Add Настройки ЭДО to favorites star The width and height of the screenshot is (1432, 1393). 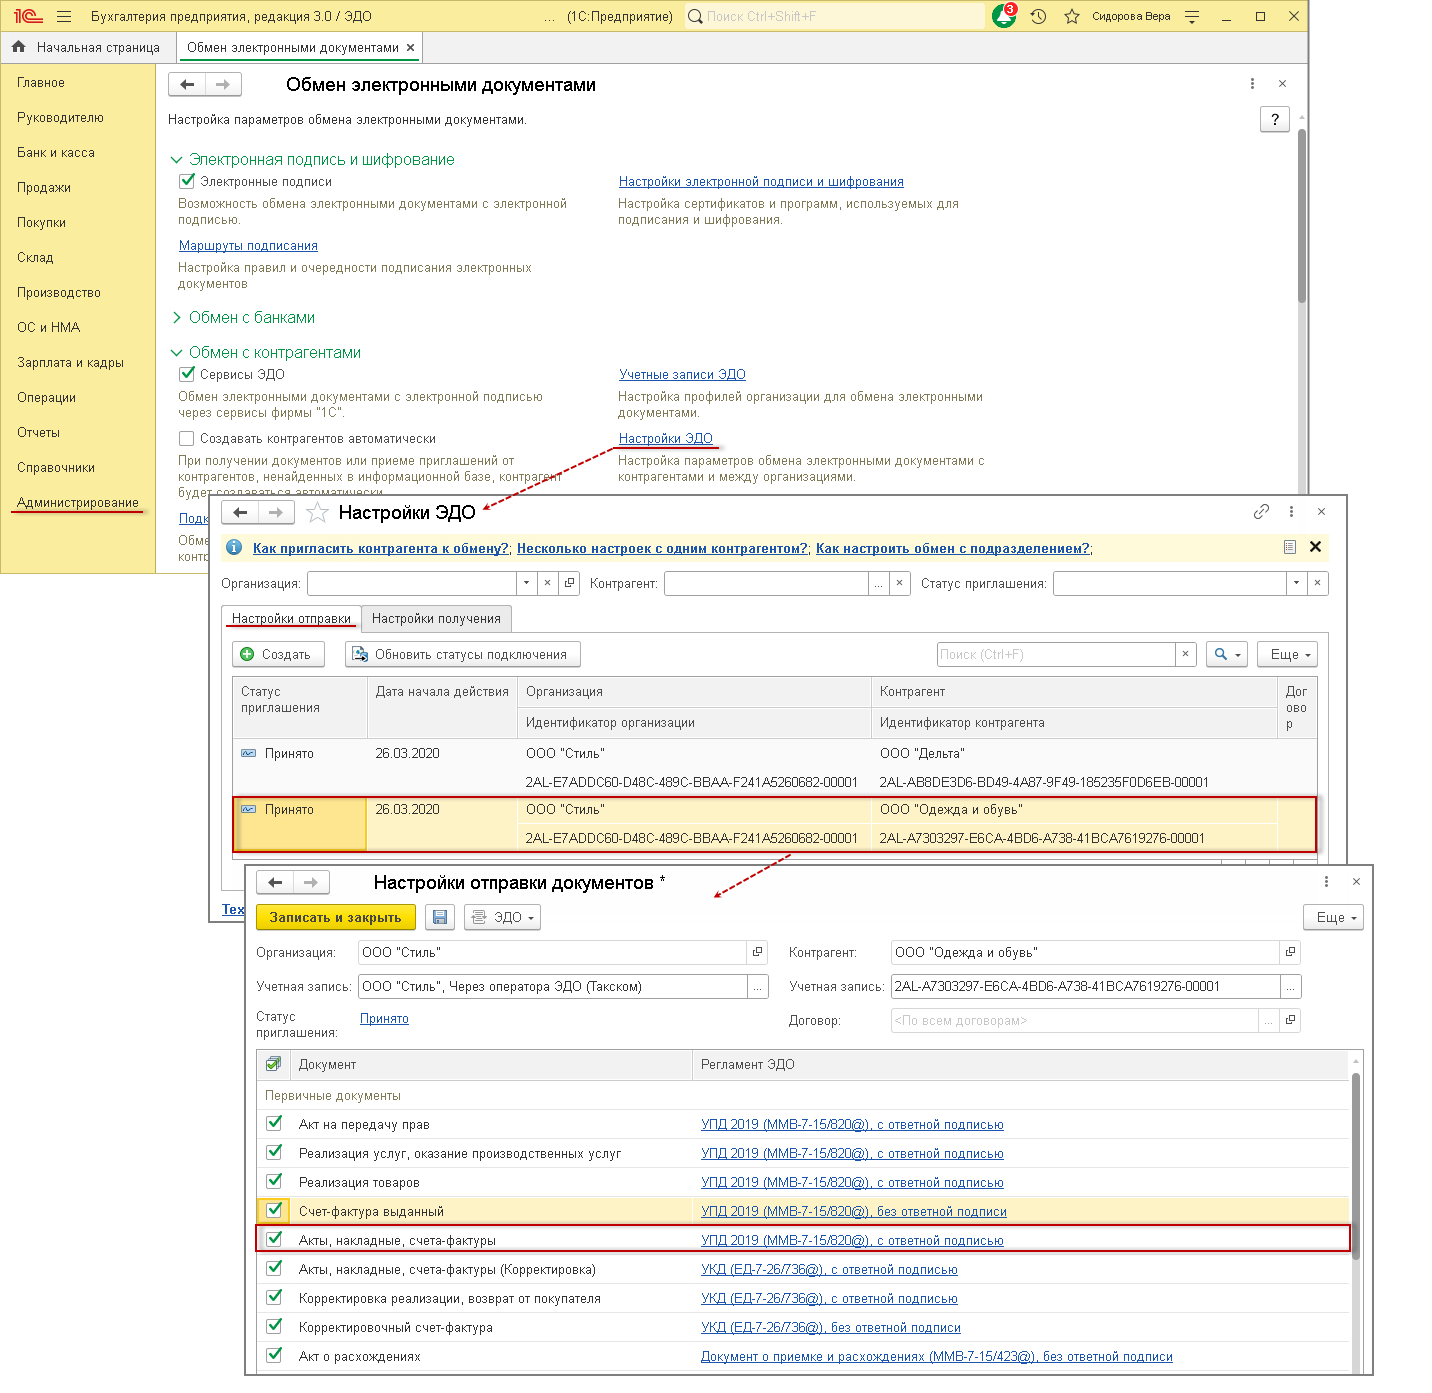tap(317, 513)
